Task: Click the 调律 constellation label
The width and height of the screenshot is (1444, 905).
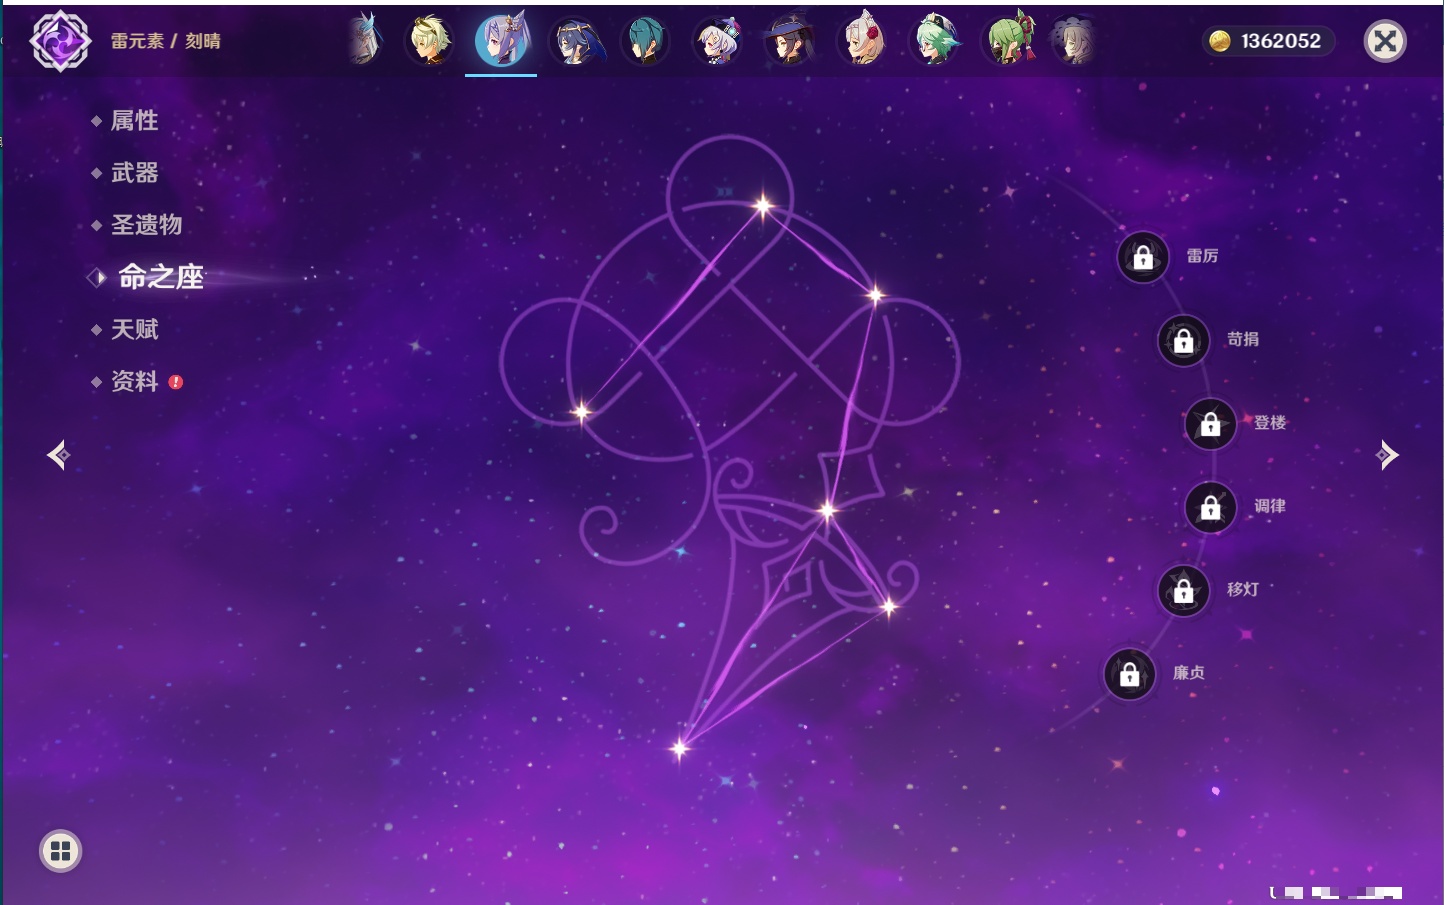Action: point(1270,506)
